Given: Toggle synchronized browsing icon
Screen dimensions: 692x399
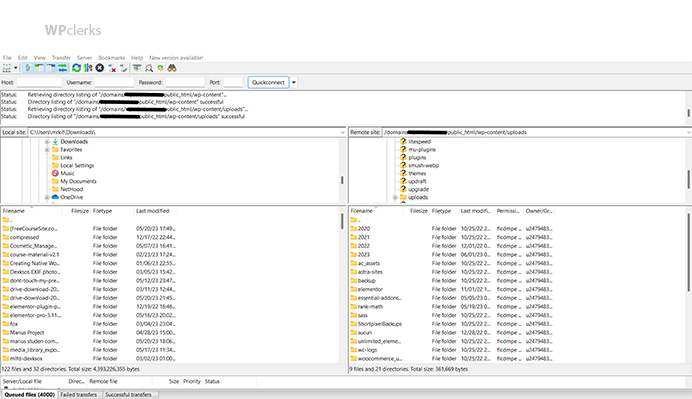Looking at the screenshot, I should coord(160,68).
